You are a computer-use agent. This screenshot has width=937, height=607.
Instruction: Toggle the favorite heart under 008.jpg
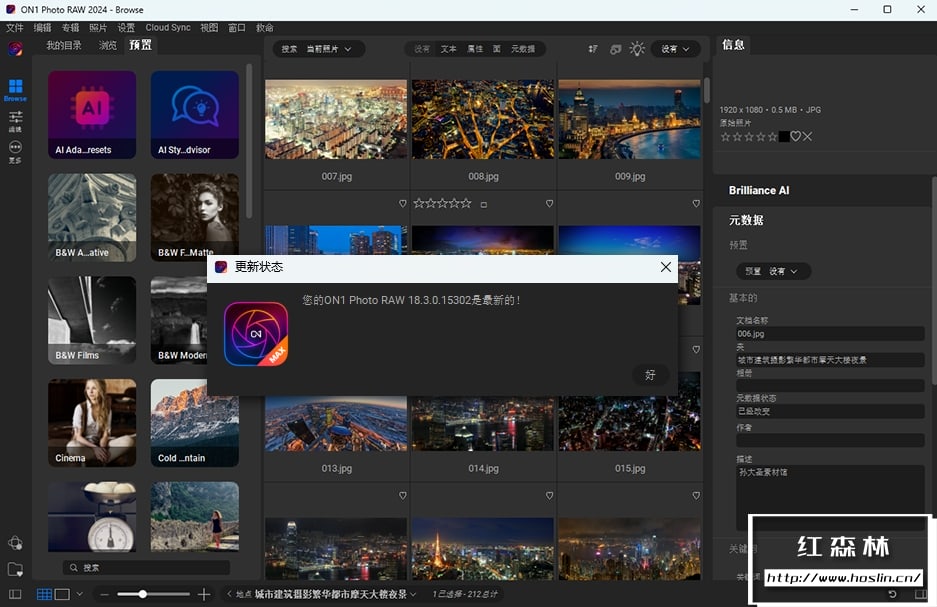[x=549, y=204]
